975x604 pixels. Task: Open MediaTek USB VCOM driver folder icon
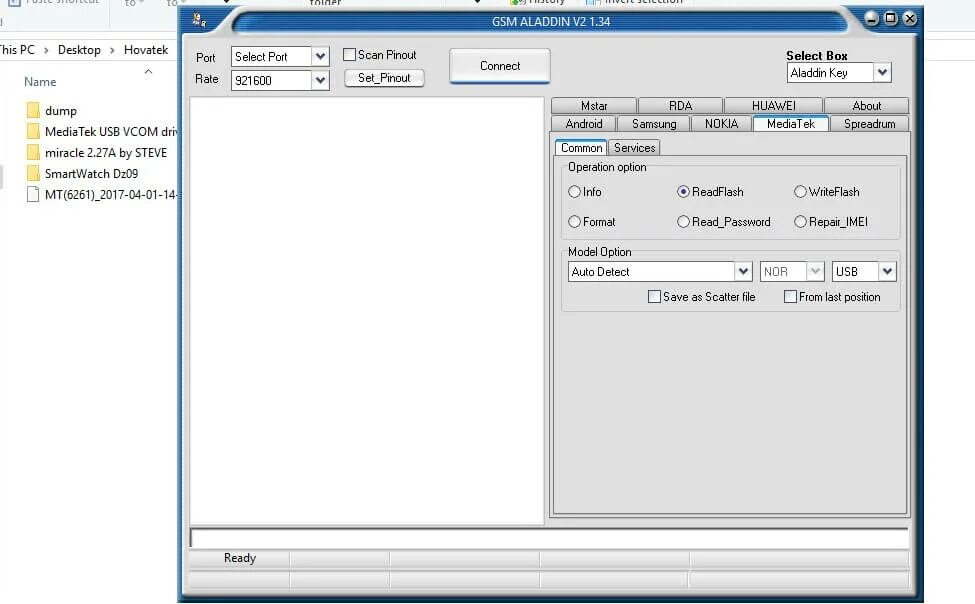point(34,132)
